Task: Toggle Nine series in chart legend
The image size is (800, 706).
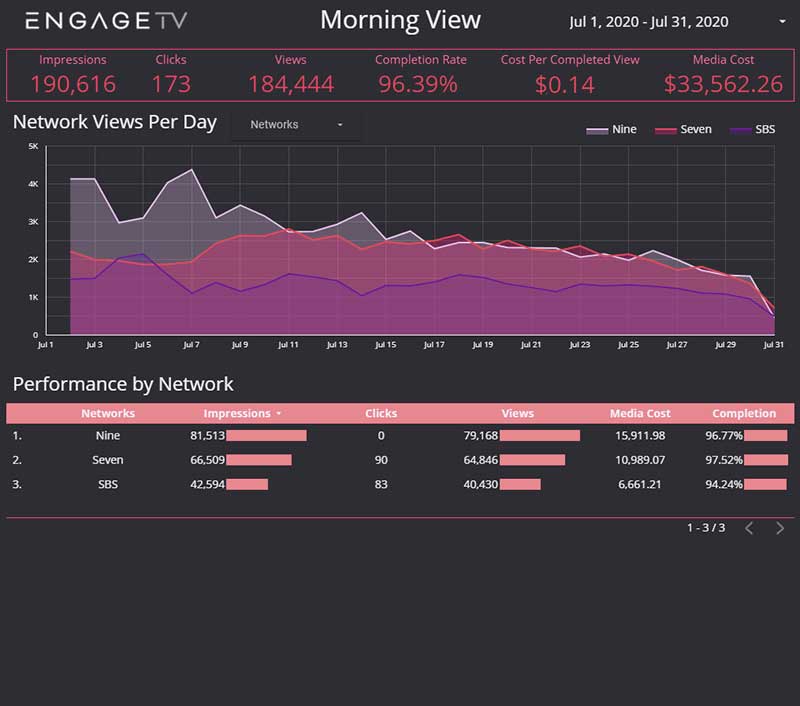Action: click(x=612, y=130)
